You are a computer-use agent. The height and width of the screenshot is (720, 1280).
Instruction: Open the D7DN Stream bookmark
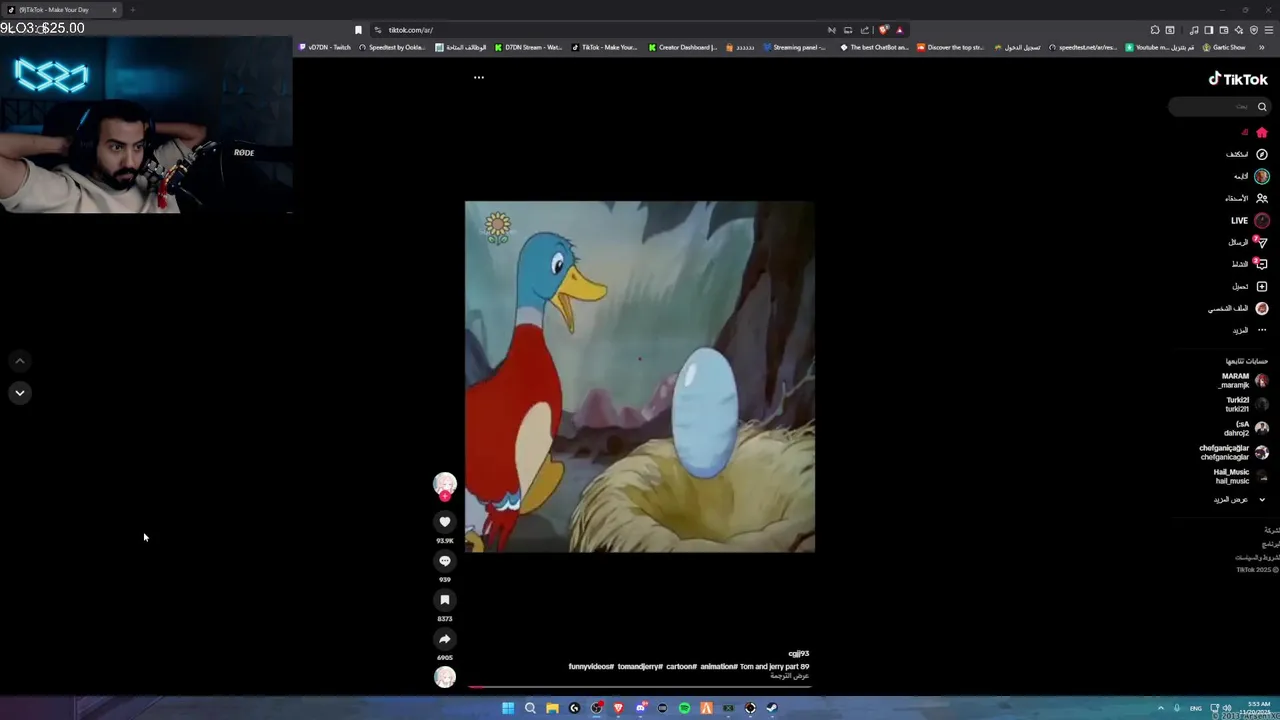[x=530, y=47]
